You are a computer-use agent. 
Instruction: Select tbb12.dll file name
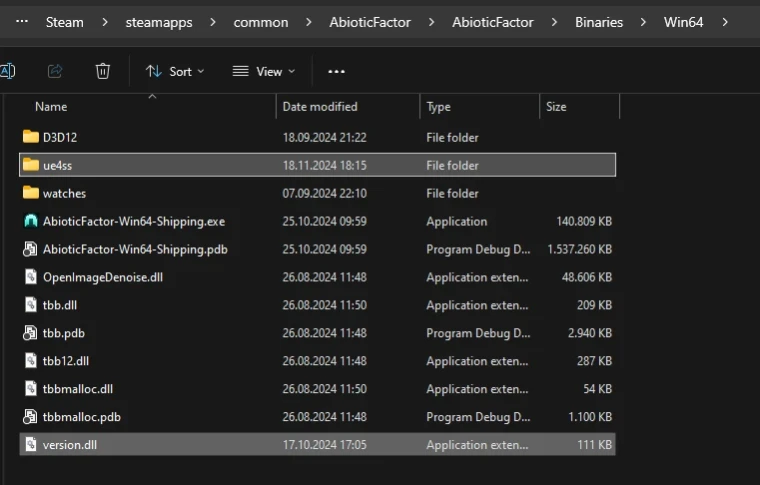65,361
